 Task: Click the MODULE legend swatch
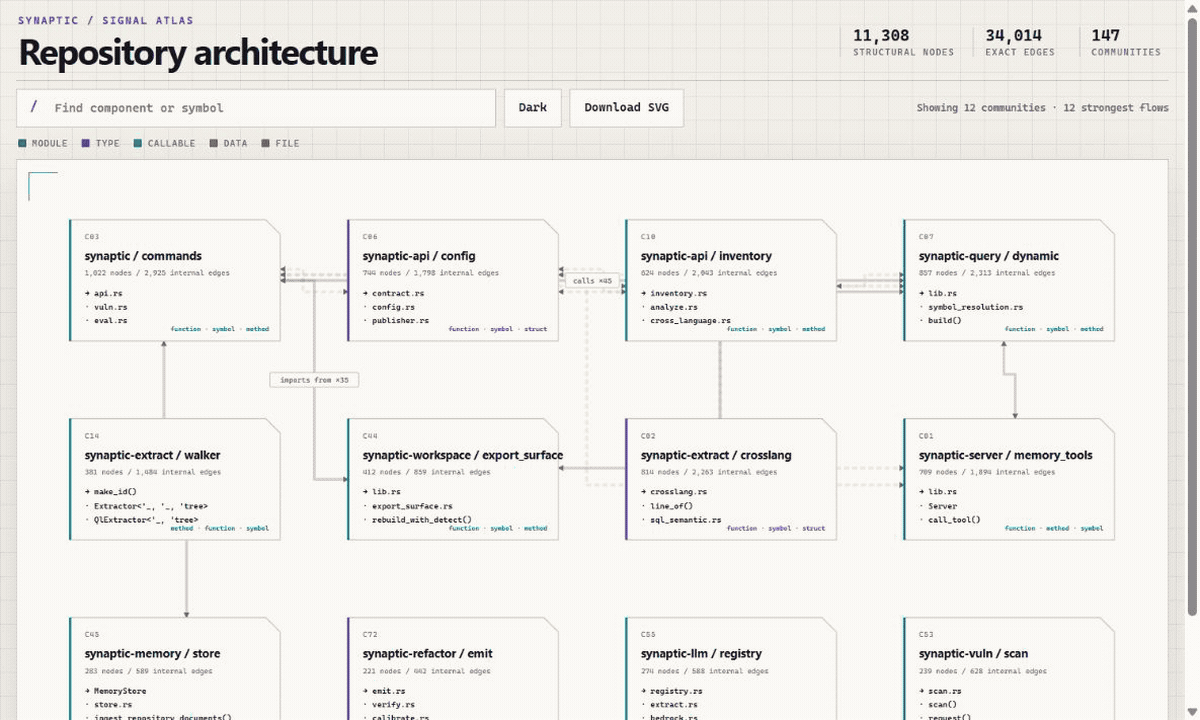click(22, 143)
